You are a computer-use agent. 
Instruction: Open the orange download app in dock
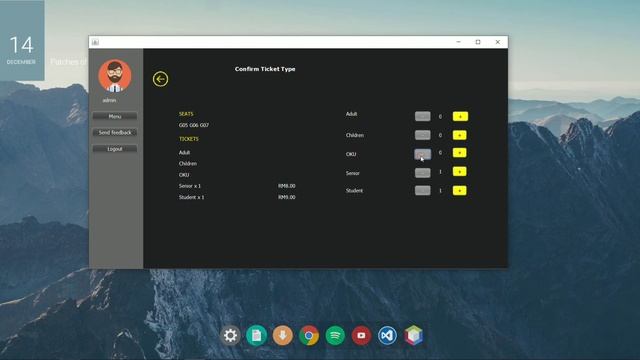(x=282, y=336)
